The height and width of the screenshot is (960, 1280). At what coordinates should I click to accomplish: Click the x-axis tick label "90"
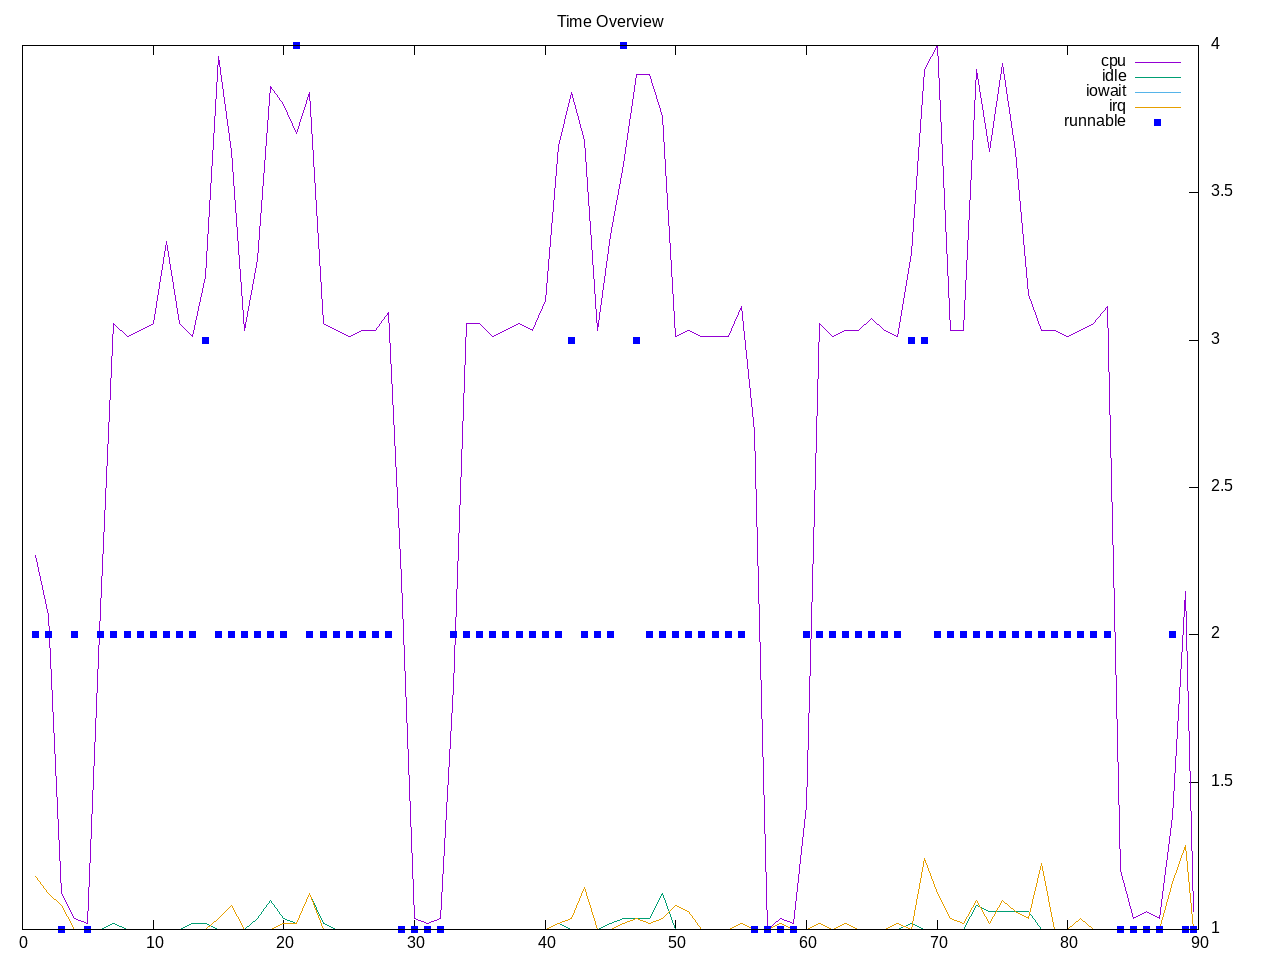coord(1199,942)
